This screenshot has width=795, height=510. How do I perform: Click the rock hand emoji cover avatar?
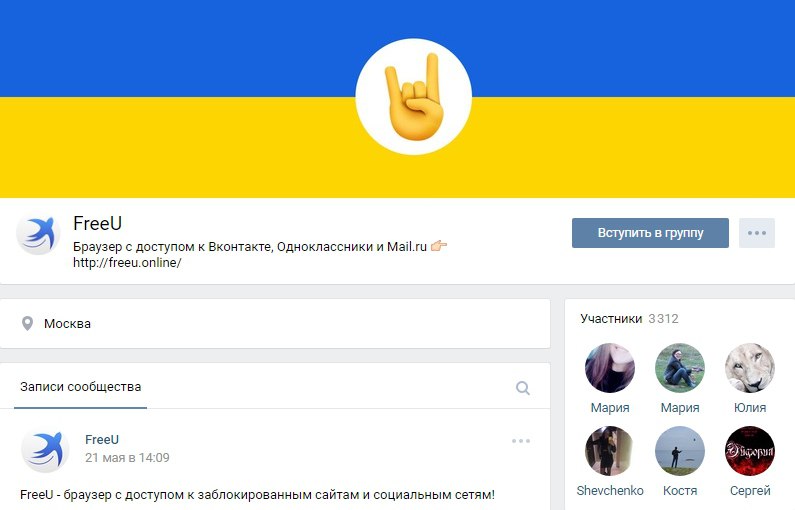click(x=414, y=96)
